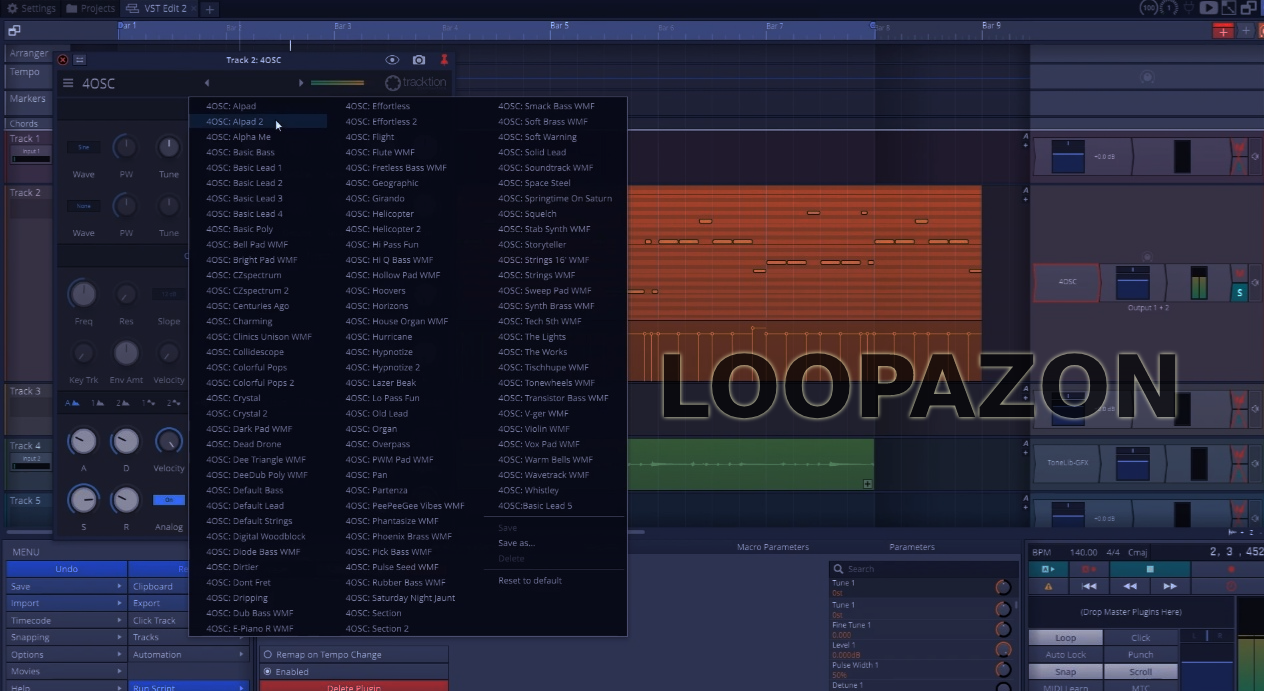The image size is (1264, 691).
Task: Close the 4OSC plugin window with red X
Action: [x=62, y=60]
